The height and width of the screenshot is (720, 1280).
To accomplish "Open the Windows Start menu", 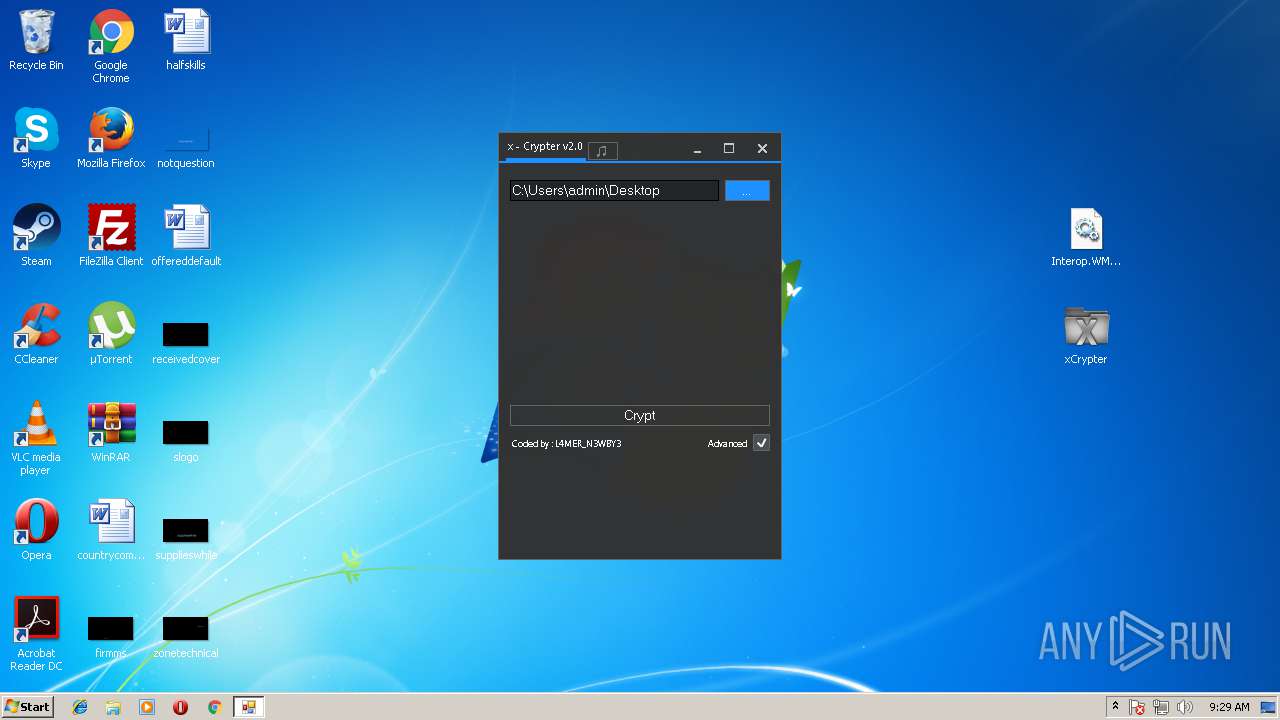I will coord(27,707).
